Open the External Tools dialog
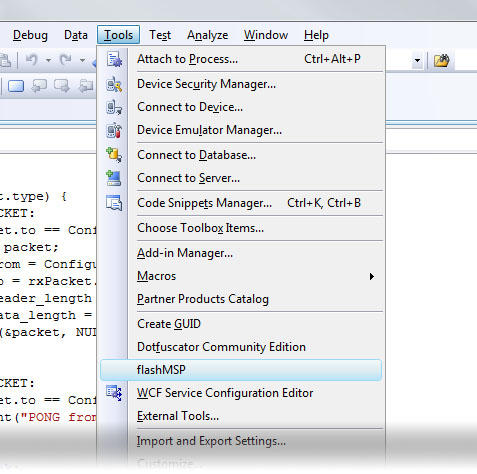The height and width of the screenshot is (474, 477). coord(241,416)
